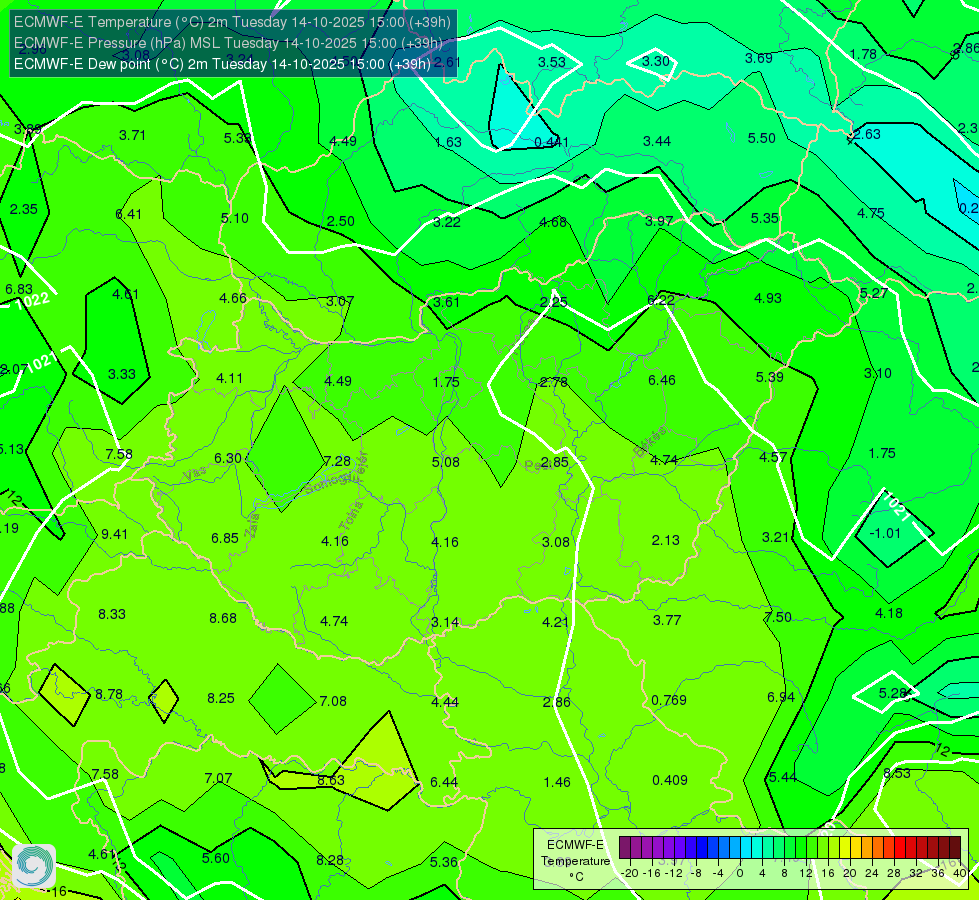The image size is (979, 900).
Task: Click the negative dew point value -1.01
Action: 885,533
